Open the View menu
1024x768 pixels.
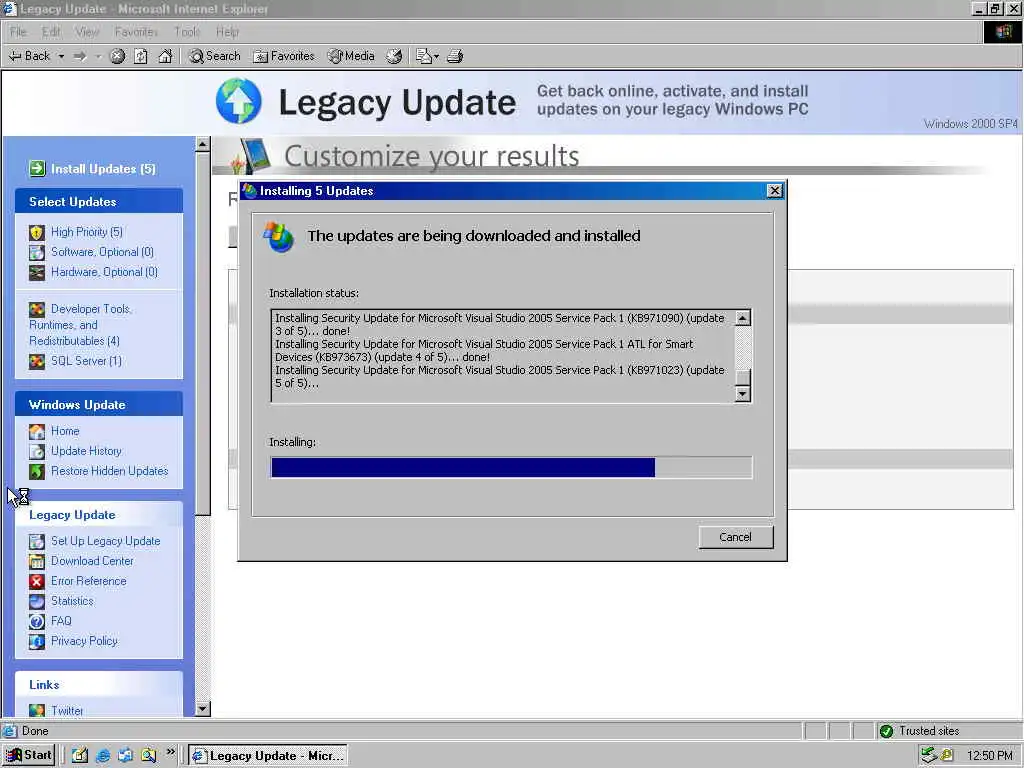pyautogui.click(x=87, y=32)
